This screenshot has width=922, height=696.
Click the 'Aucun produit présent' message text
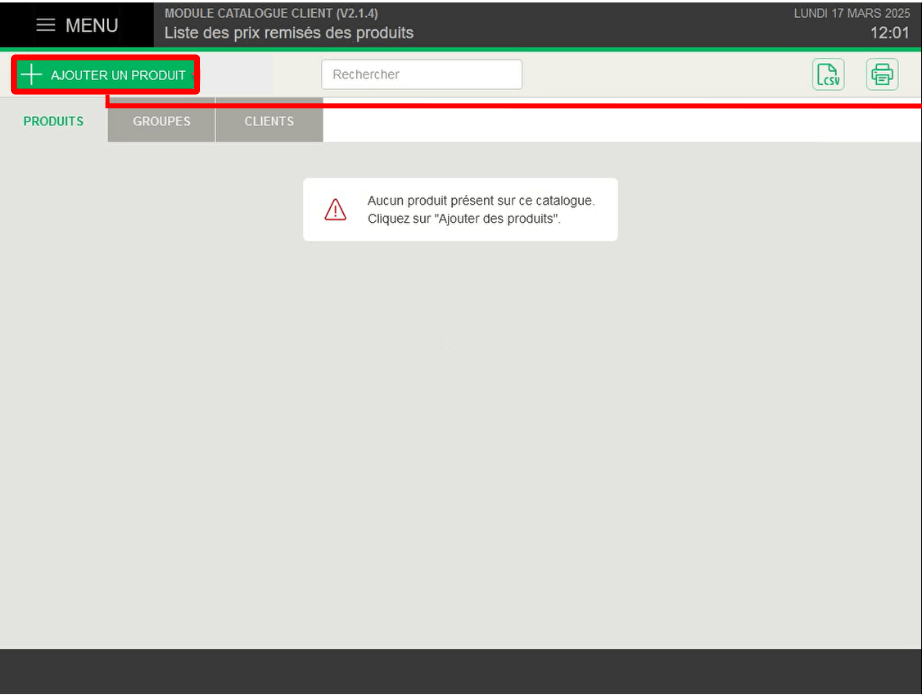480,200
